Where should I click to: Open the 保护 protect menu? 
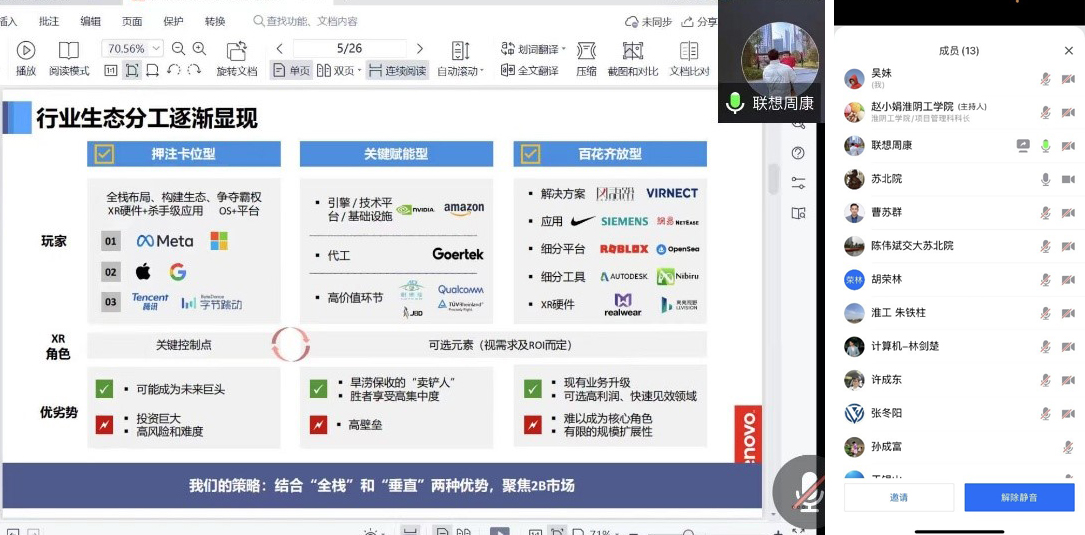click(x=174, y=21)
